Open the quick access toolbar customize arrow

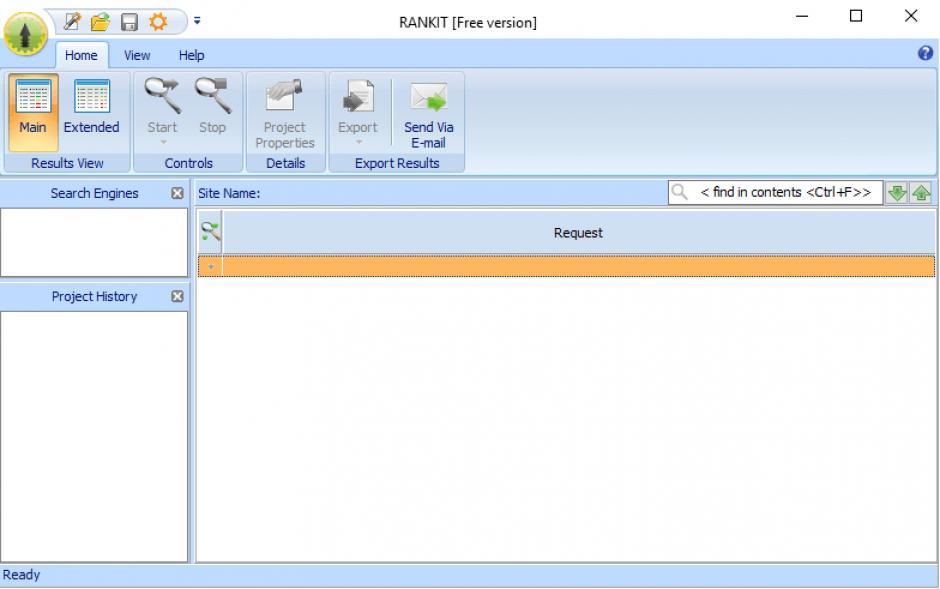(x=197, y=21)
